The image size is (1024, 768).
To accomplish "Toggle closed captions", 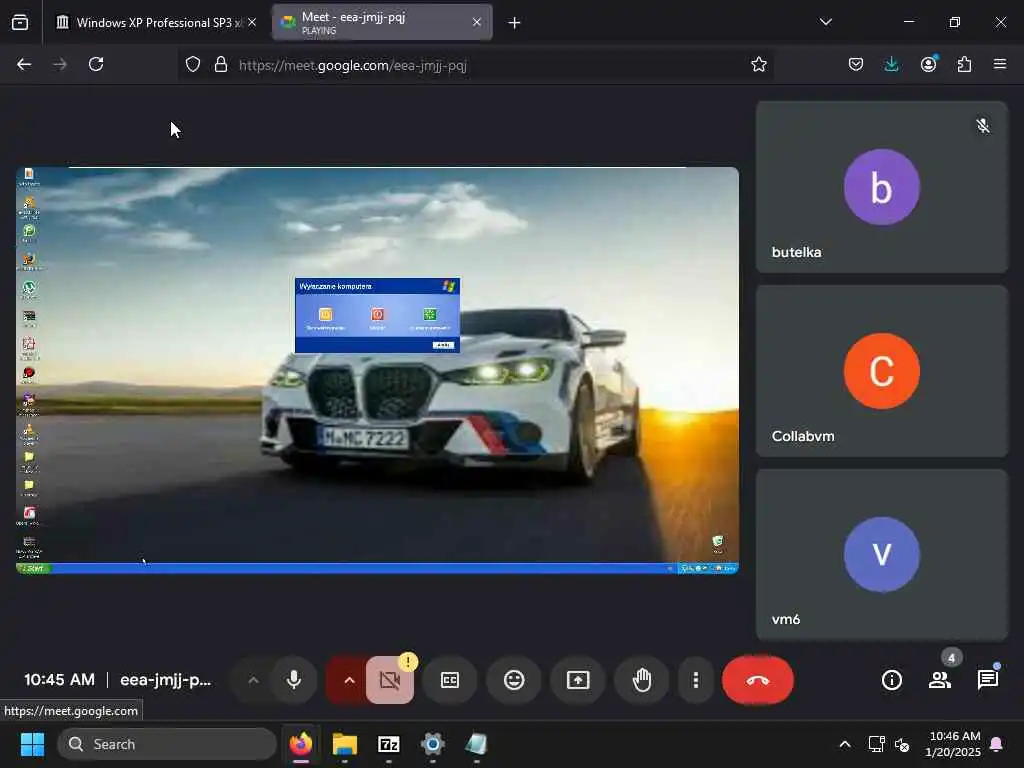I will point(450,680).
